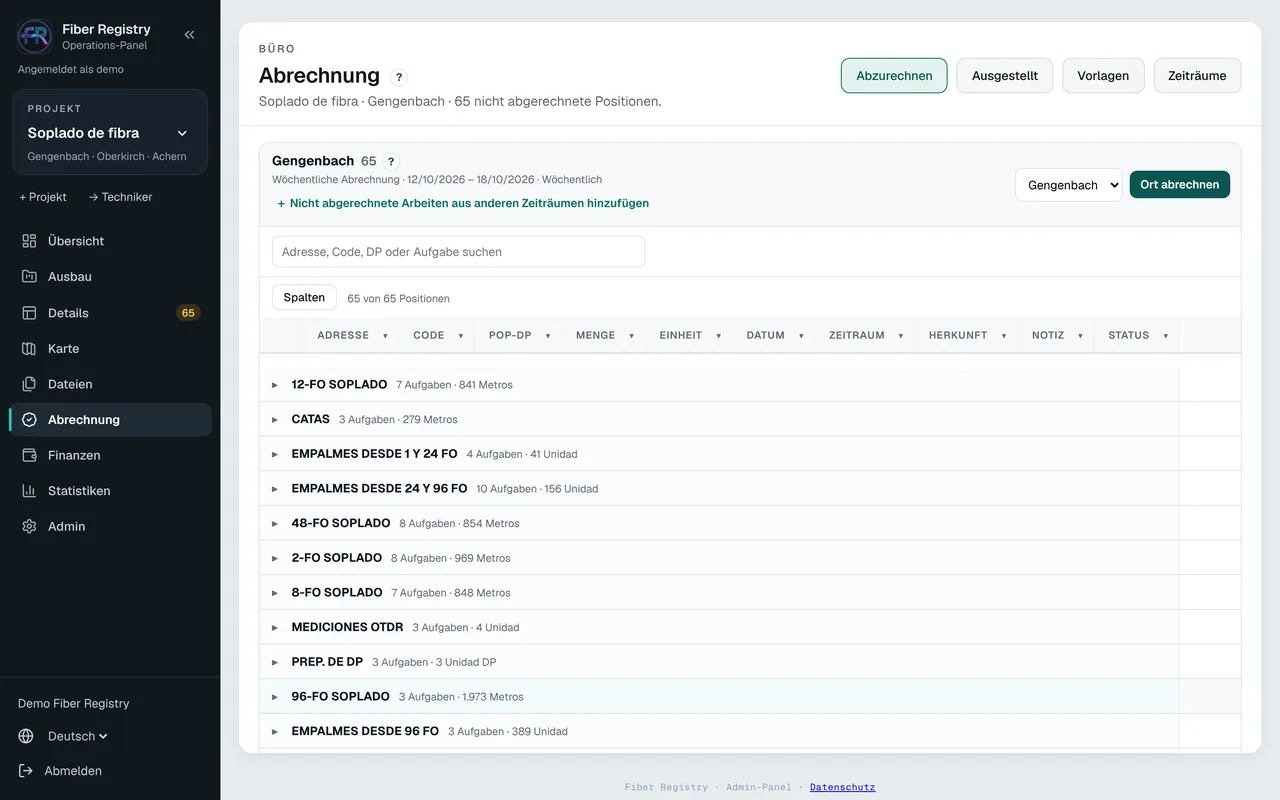Click the Techniker link in sidebar

coord(121,197)
